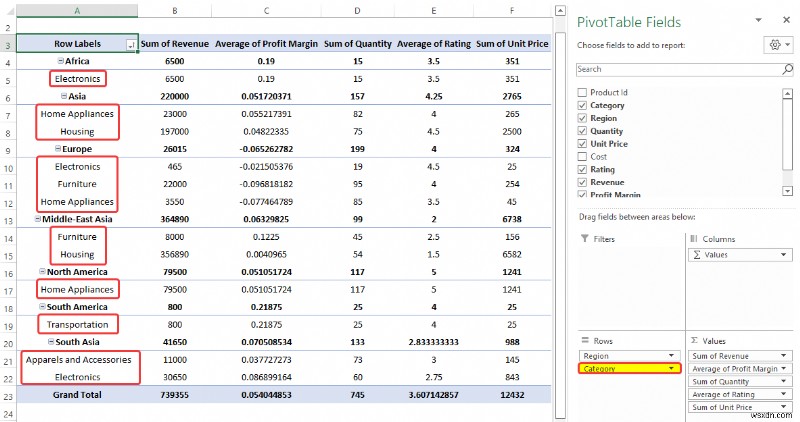
Task: Select the Grand Total label cell
Action: [77, 395]
